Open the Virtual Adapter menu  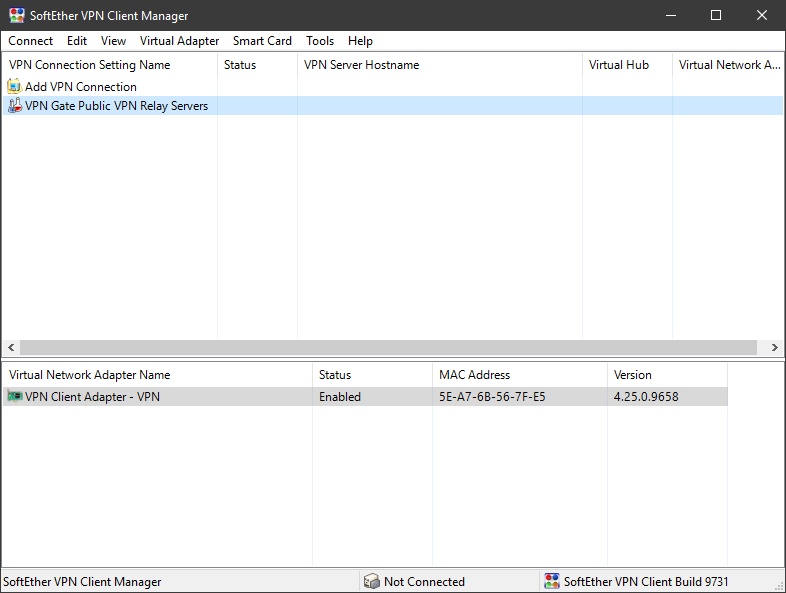tap(179, 41)
